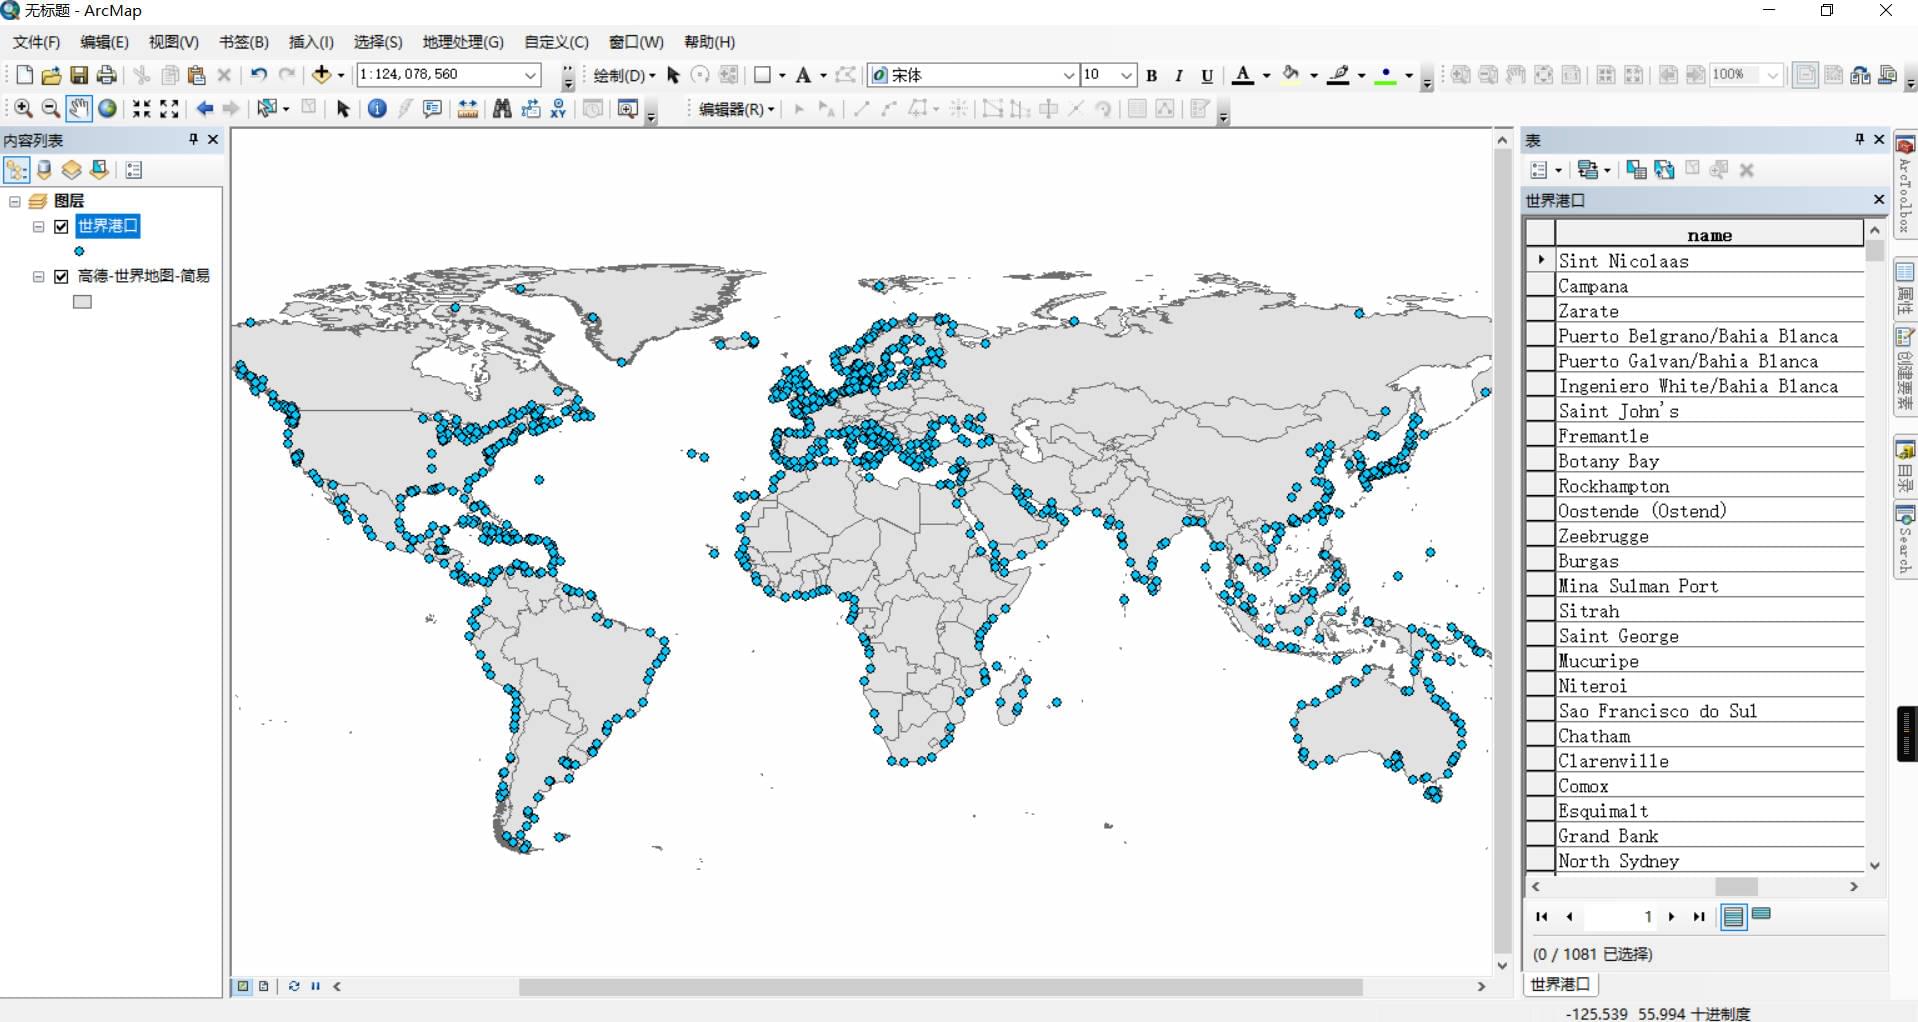Viewport: 1918px width, 1022px height.
Task: Open the Find binoculars tool
Action: tap(502, 108)
